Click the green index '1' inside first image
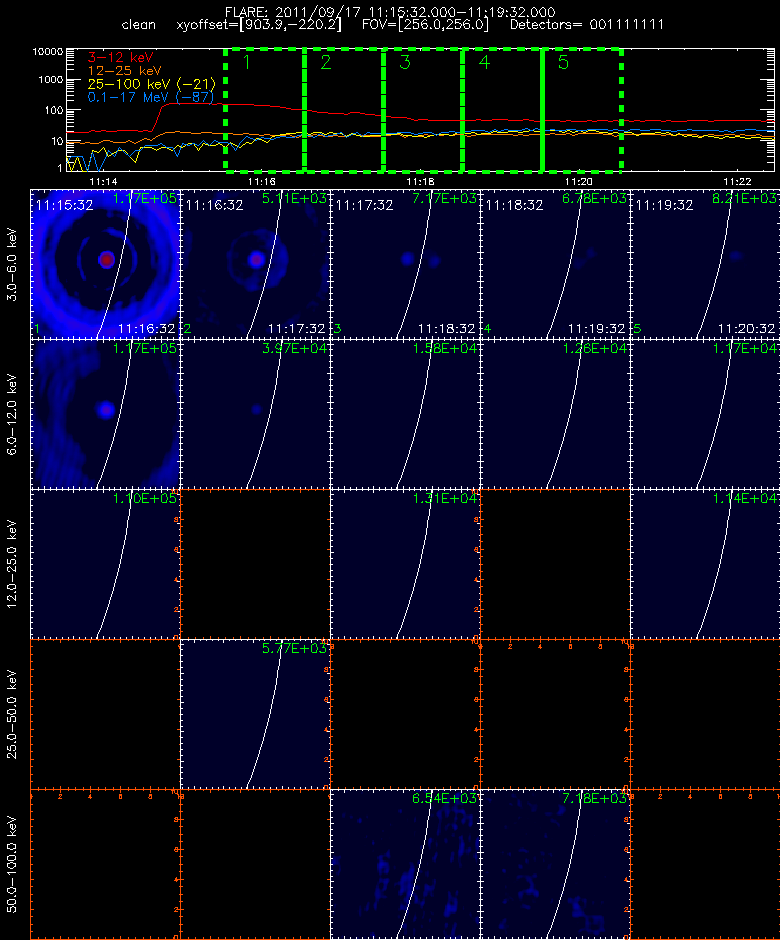Image resolution: width=780 pixels, height=940 pixels. tap(37, 329)
